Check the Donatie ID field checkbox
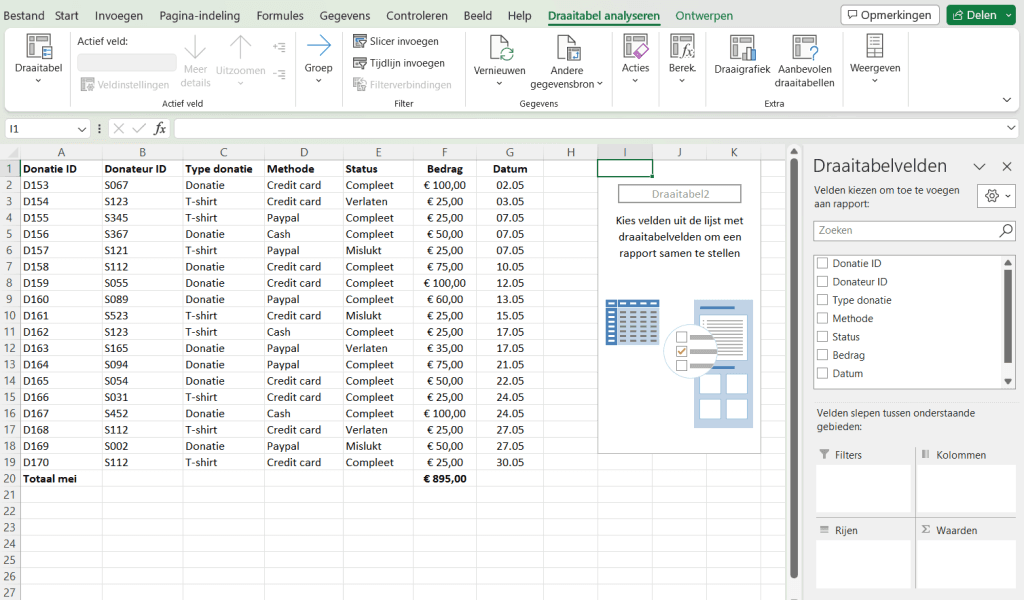 point(822,264)
